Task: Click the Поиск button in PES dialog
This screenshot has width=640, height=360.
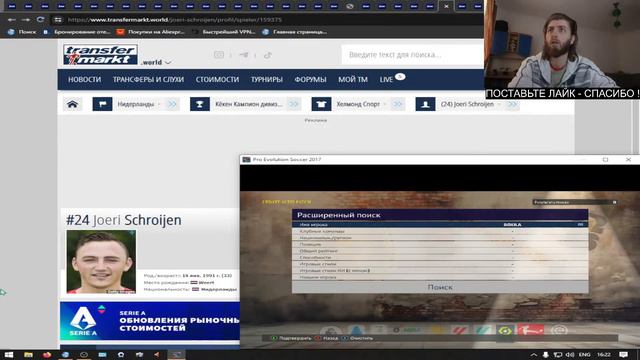Action: pyautogui.click(x=440, y=287)
